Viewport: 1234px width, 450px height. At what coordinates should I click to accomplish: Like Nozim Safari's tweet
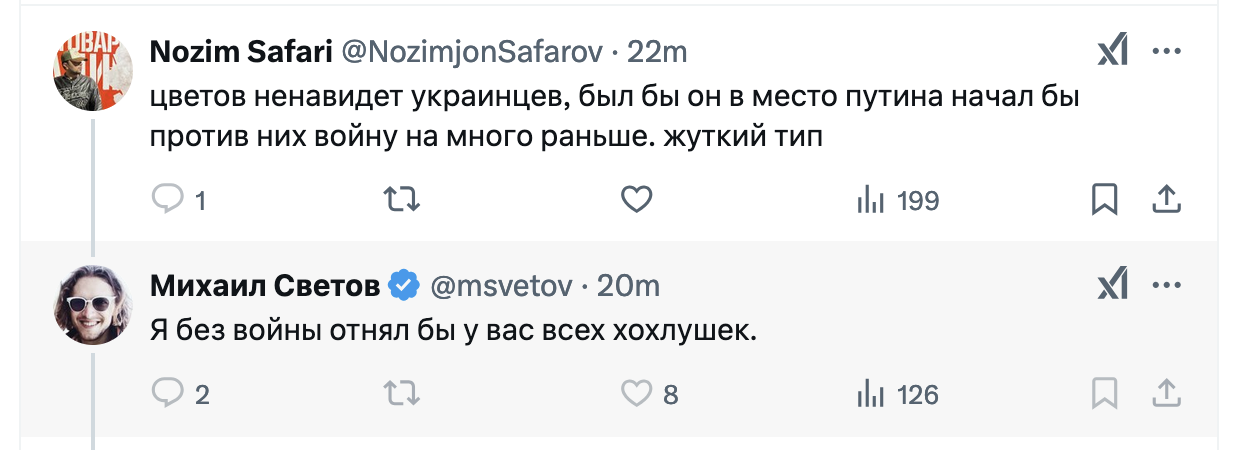click(x=637, y=200)
